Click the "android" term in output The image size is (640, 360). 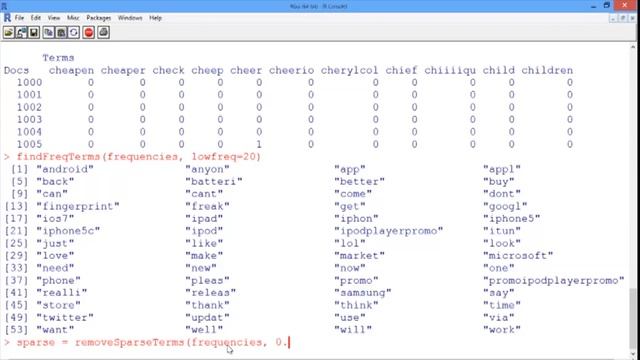pyautogui.click(x=65, y=169)
